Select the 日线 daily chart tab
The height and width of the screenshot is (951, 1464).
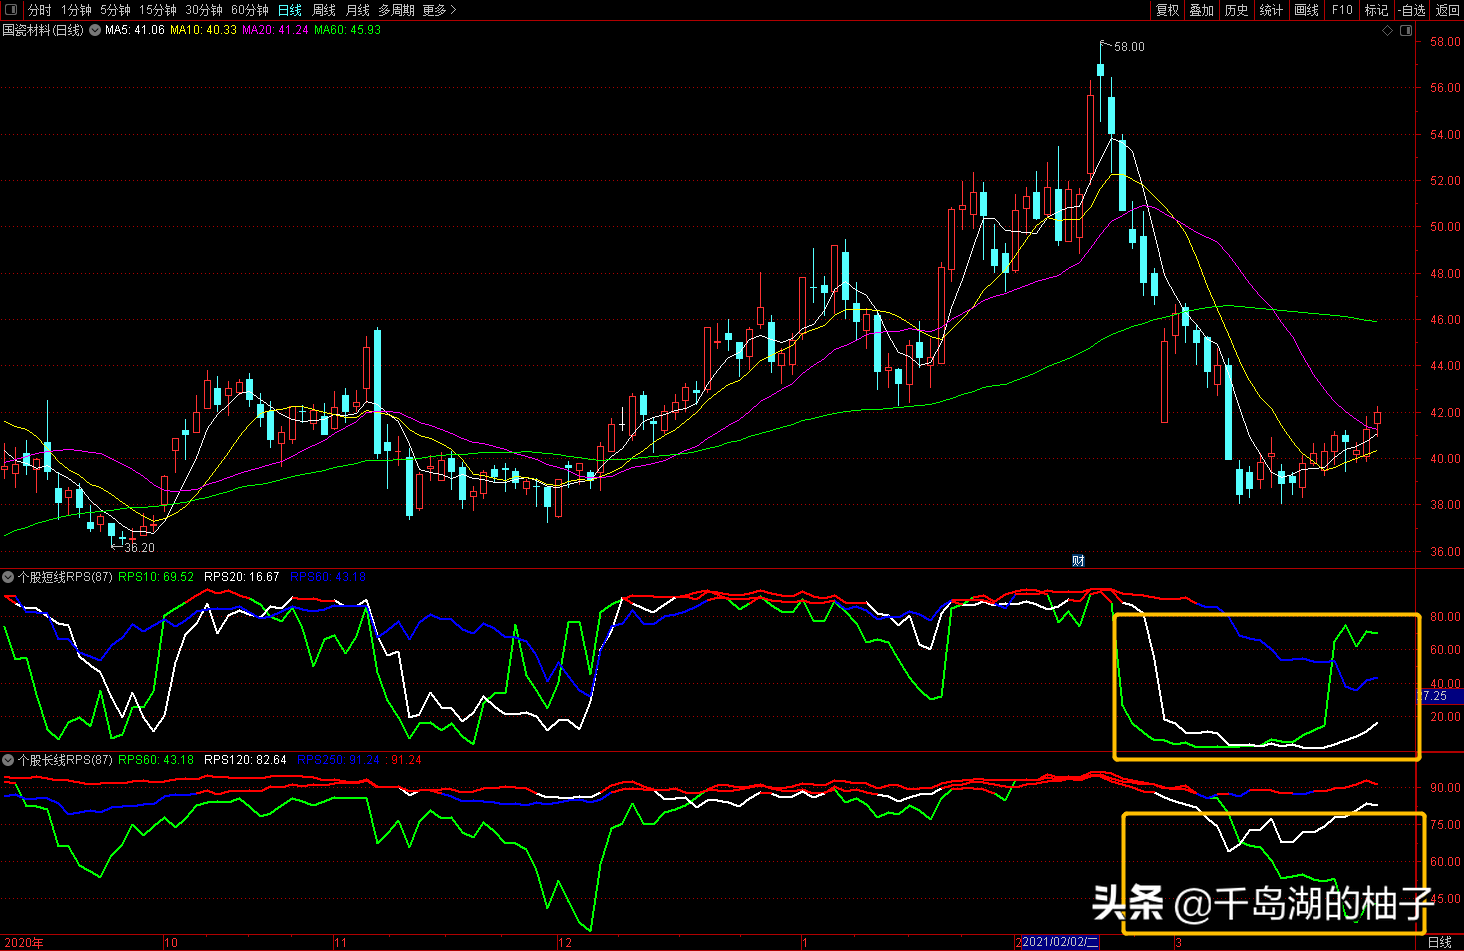pyautogui.click(x=290, y=10)
